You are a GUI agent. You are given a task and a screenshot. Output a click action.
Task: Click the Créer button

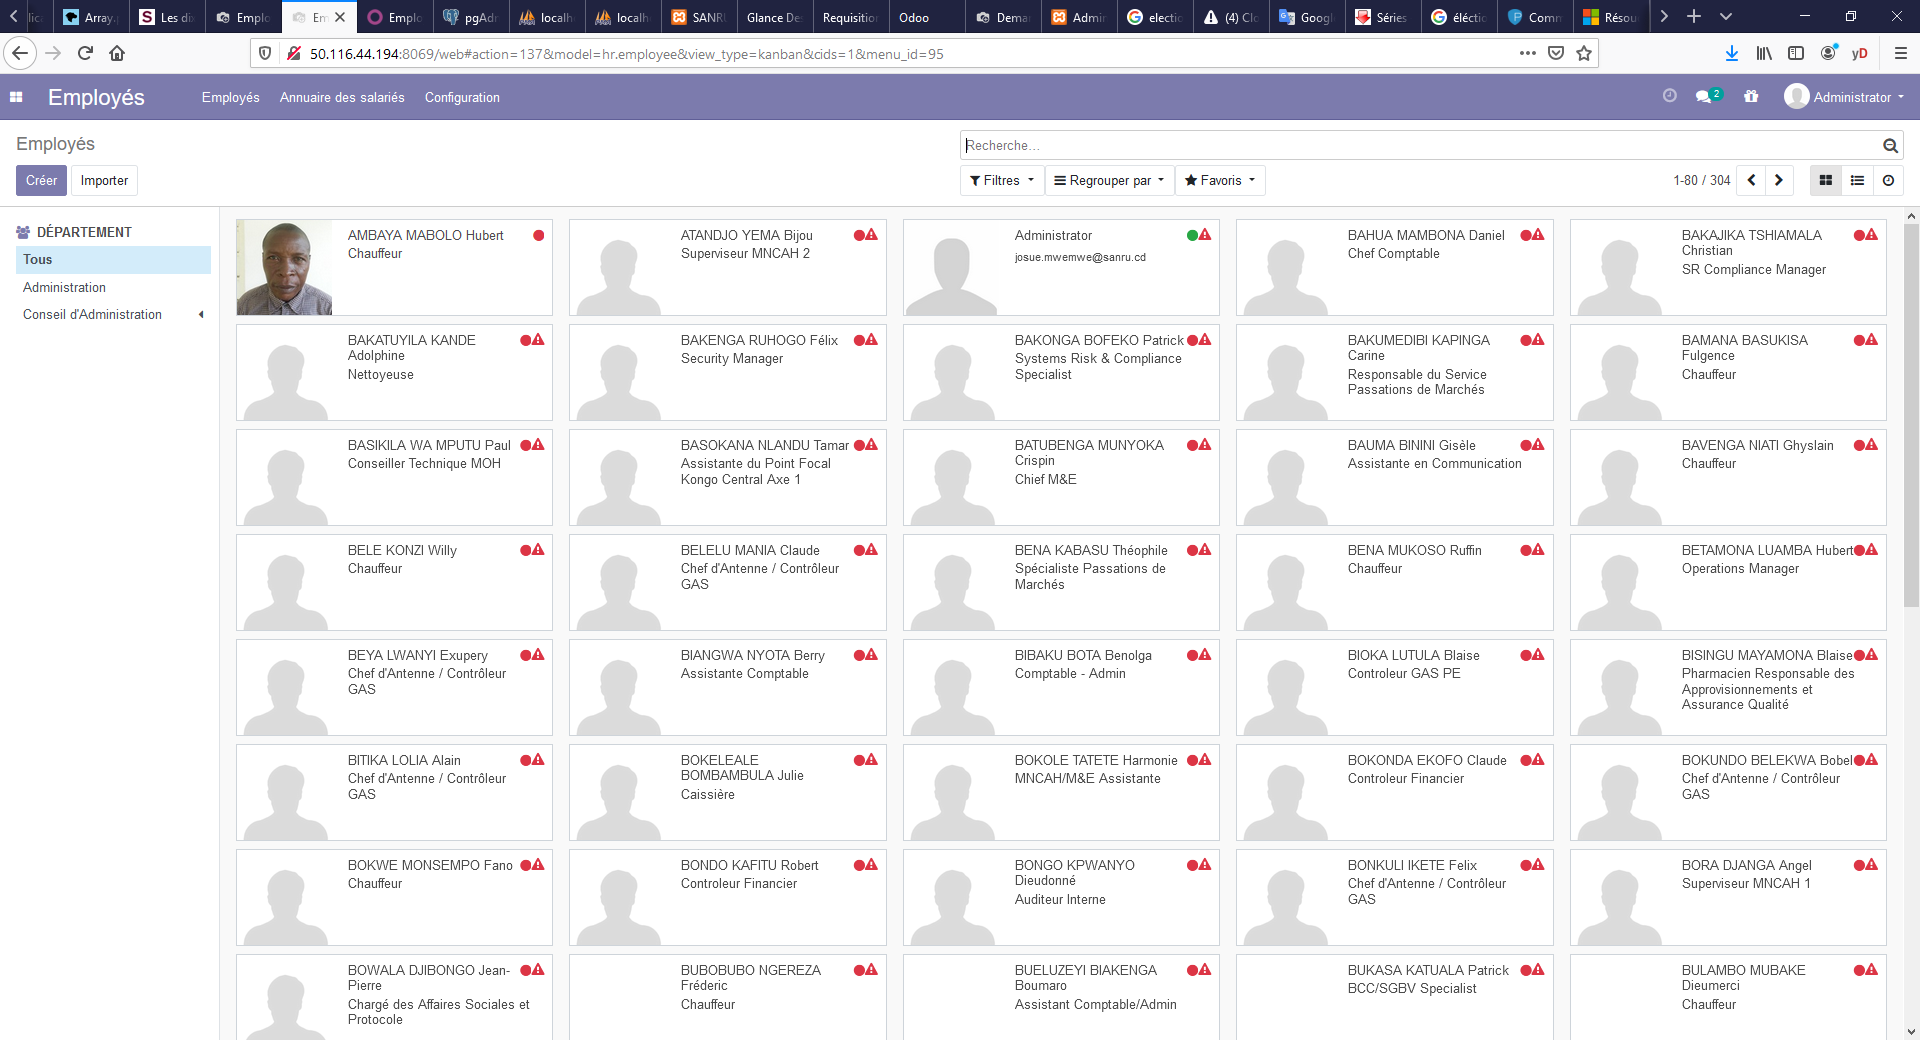click(x=41, y=180)
